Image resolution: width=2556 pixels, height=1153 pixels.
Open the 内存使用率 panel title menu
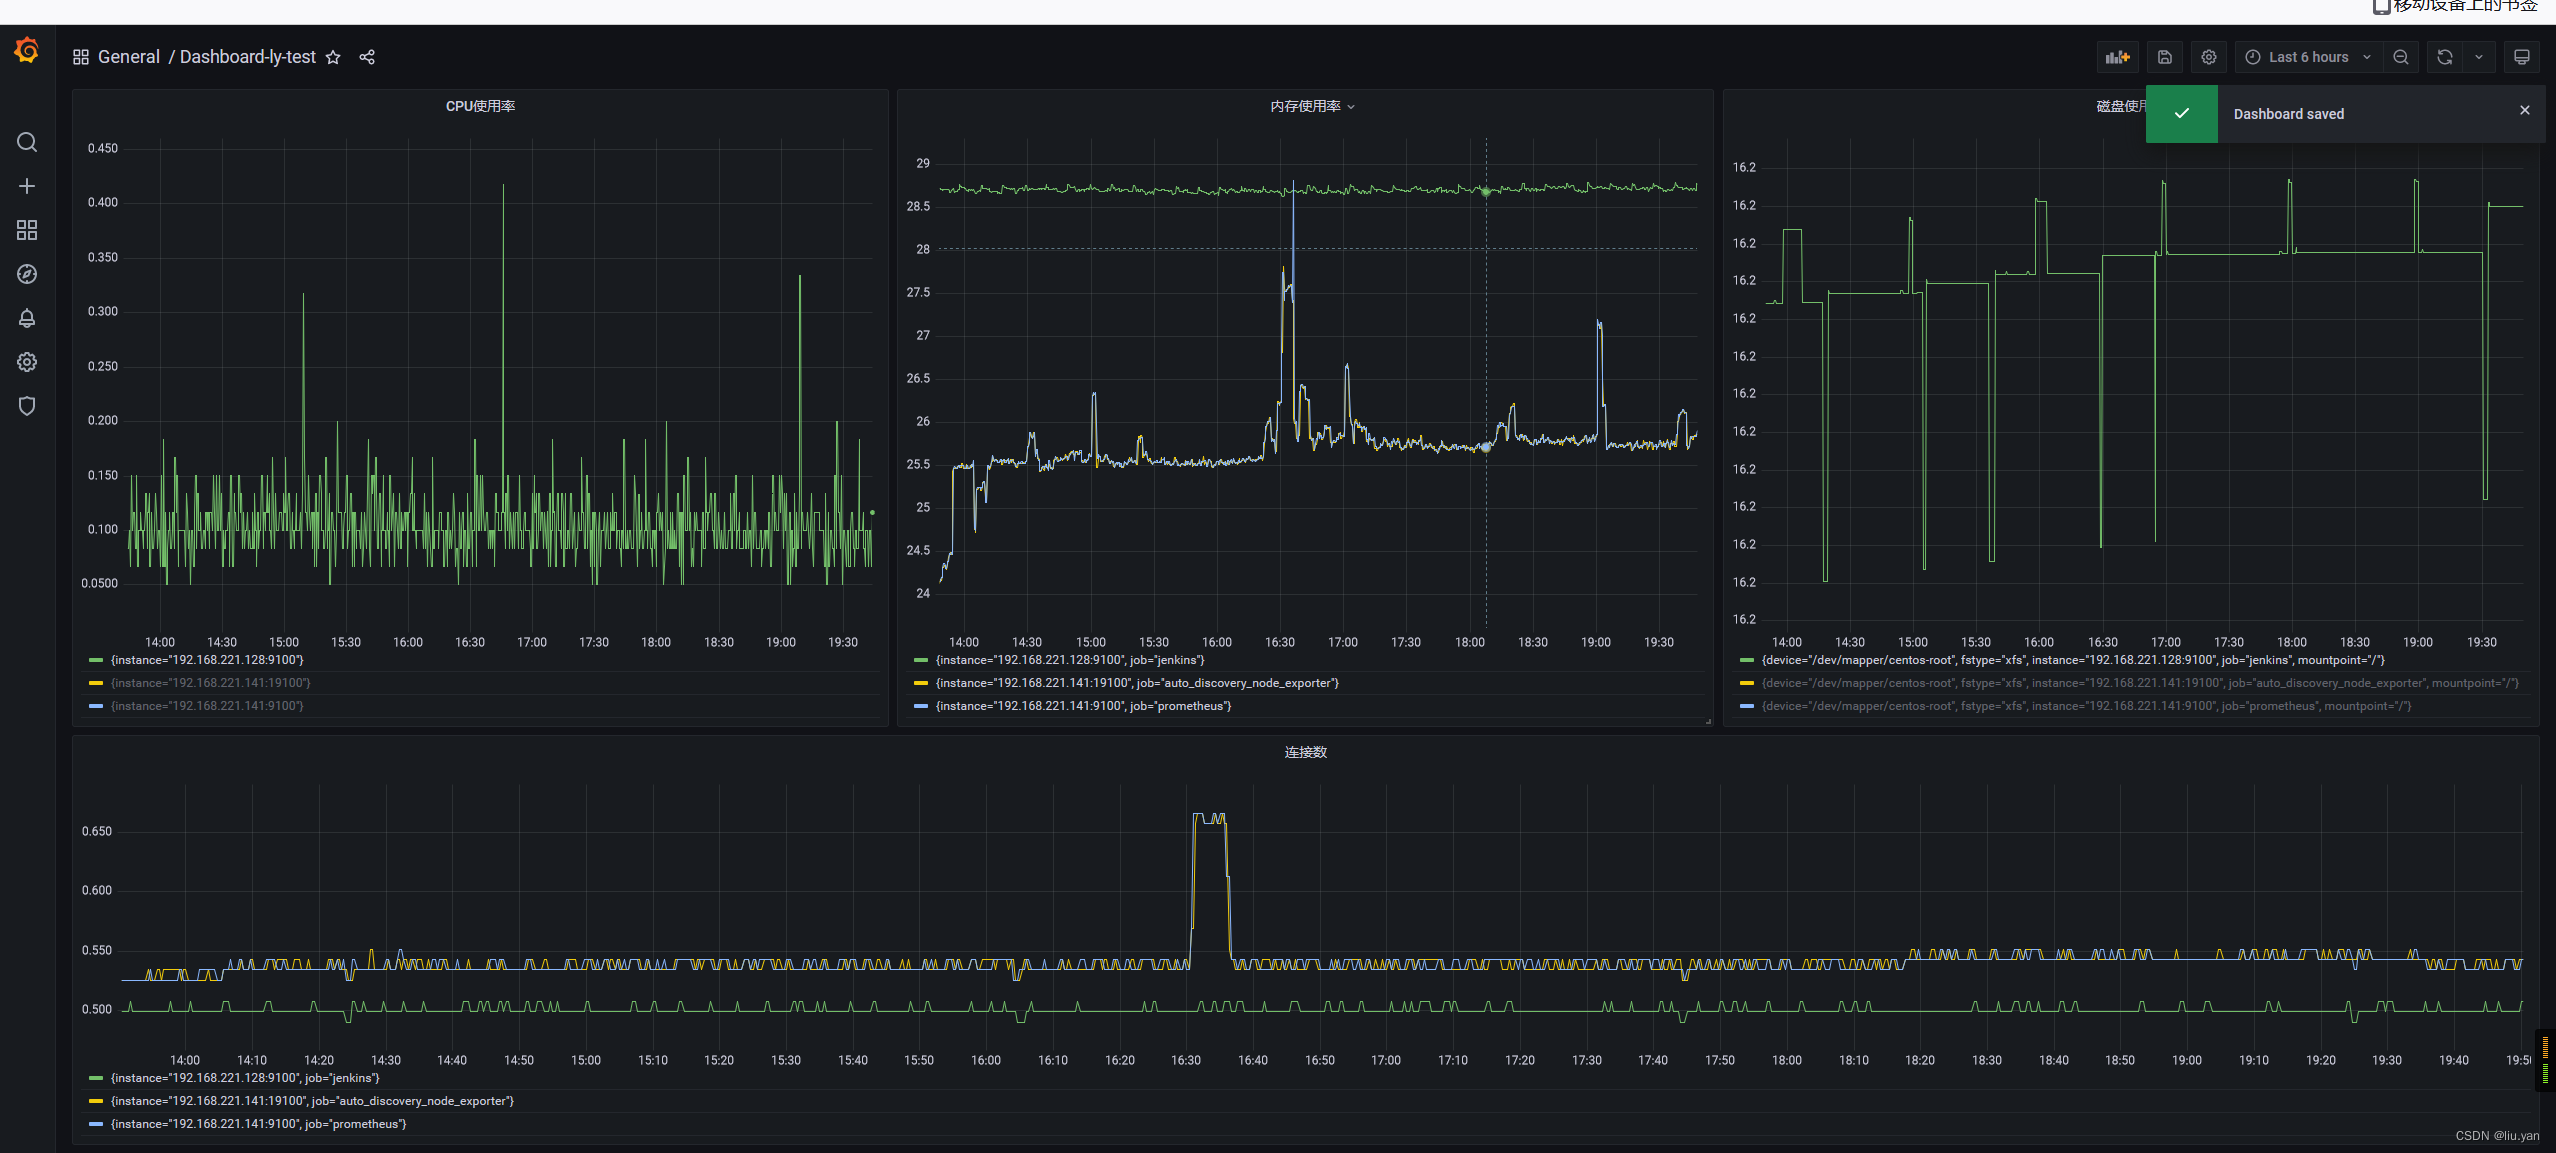click(1312, 106)
